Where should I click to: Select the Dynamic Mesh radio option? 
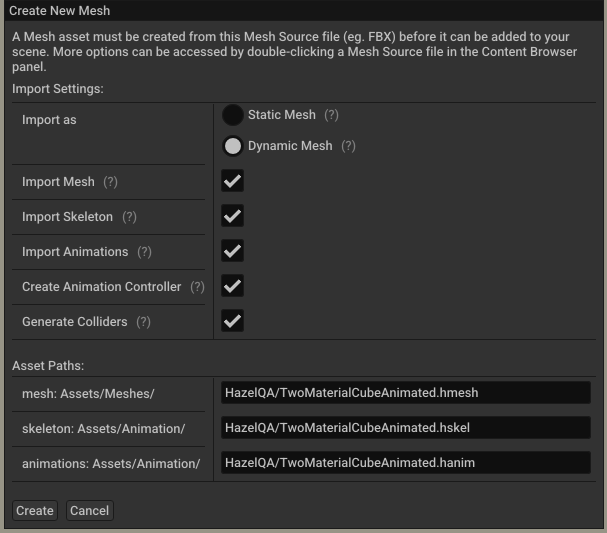pos(233,146)
